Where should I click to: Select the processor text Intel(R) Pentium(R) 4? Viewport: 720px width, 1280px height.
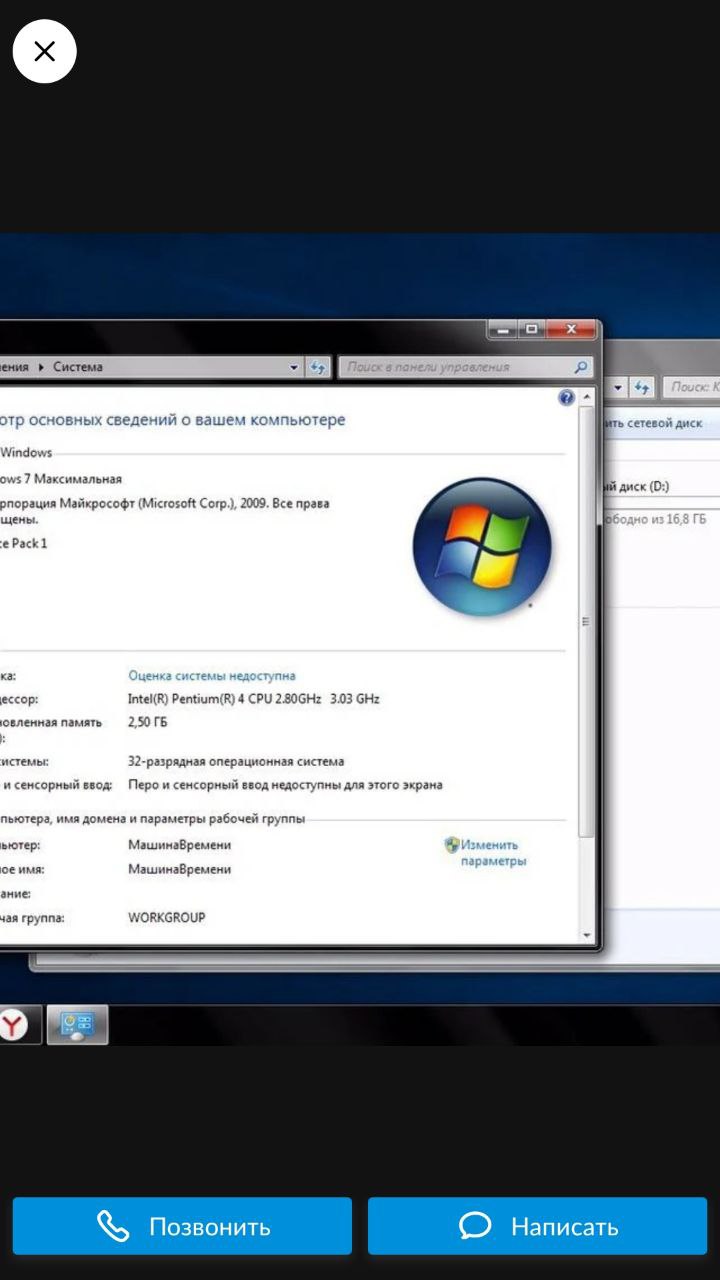point(254,699)
